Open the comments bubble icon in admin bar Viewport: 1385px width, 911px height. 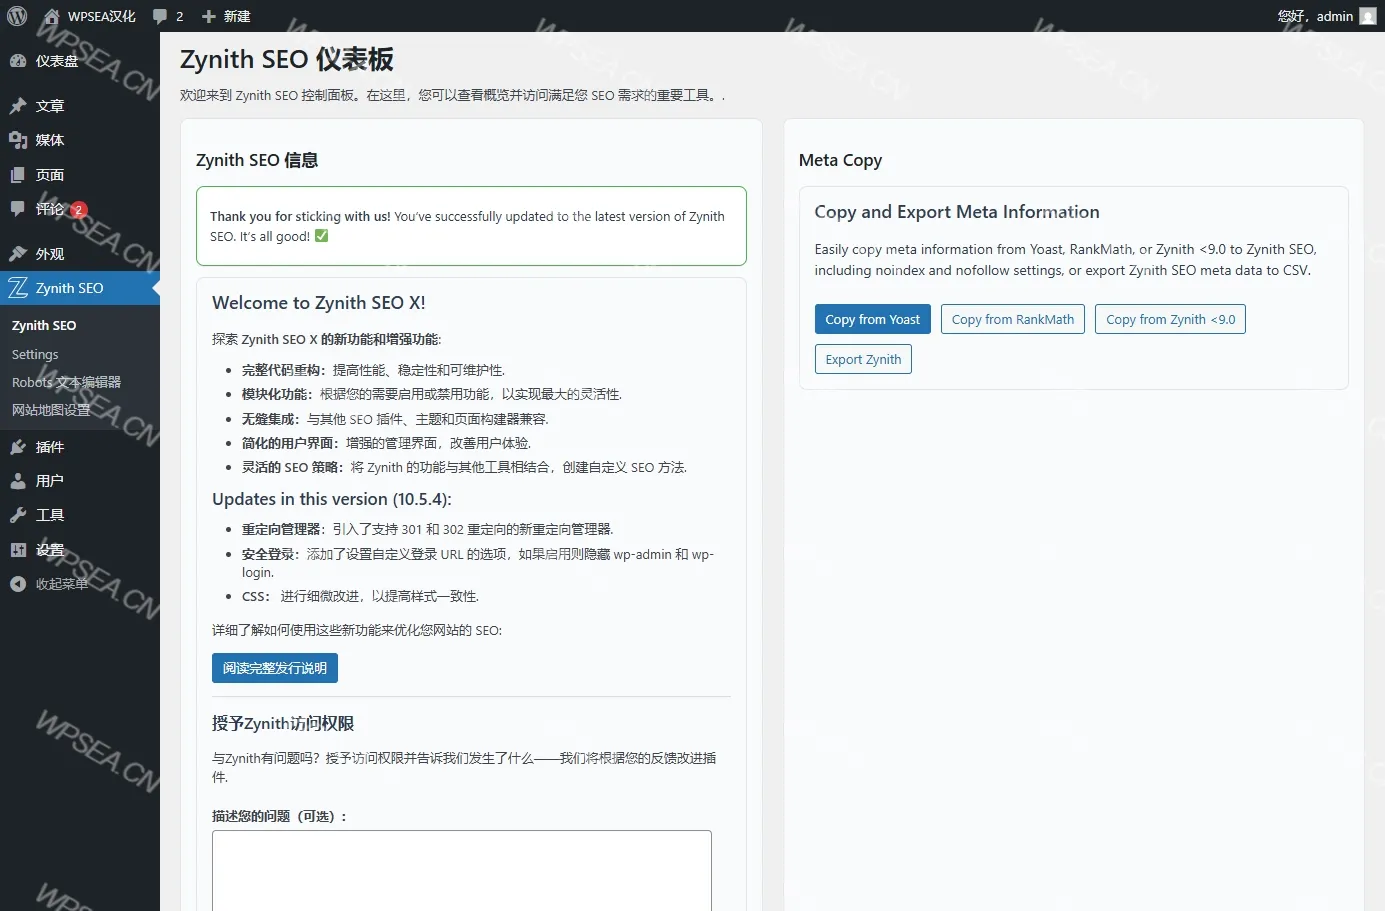click(x=160, y=16)
